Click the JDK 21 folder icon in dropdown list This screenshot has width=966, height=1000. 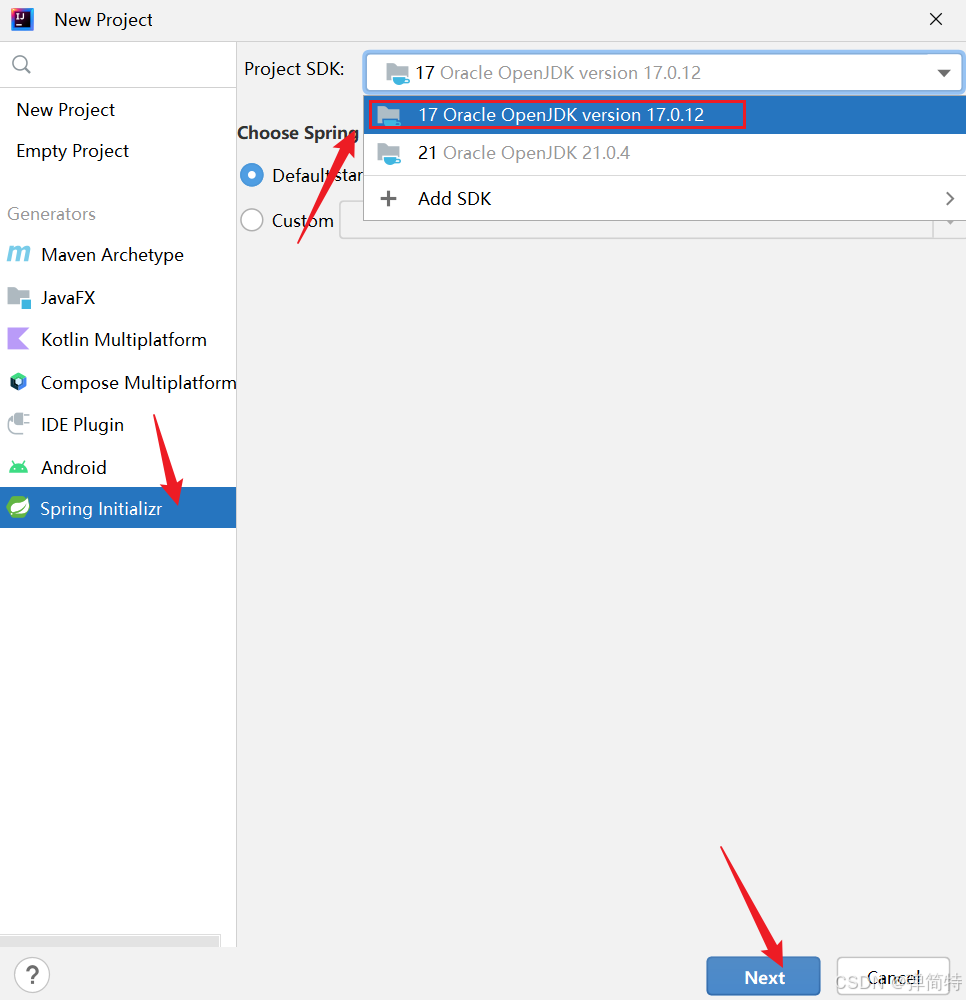[x=388, y=154]
